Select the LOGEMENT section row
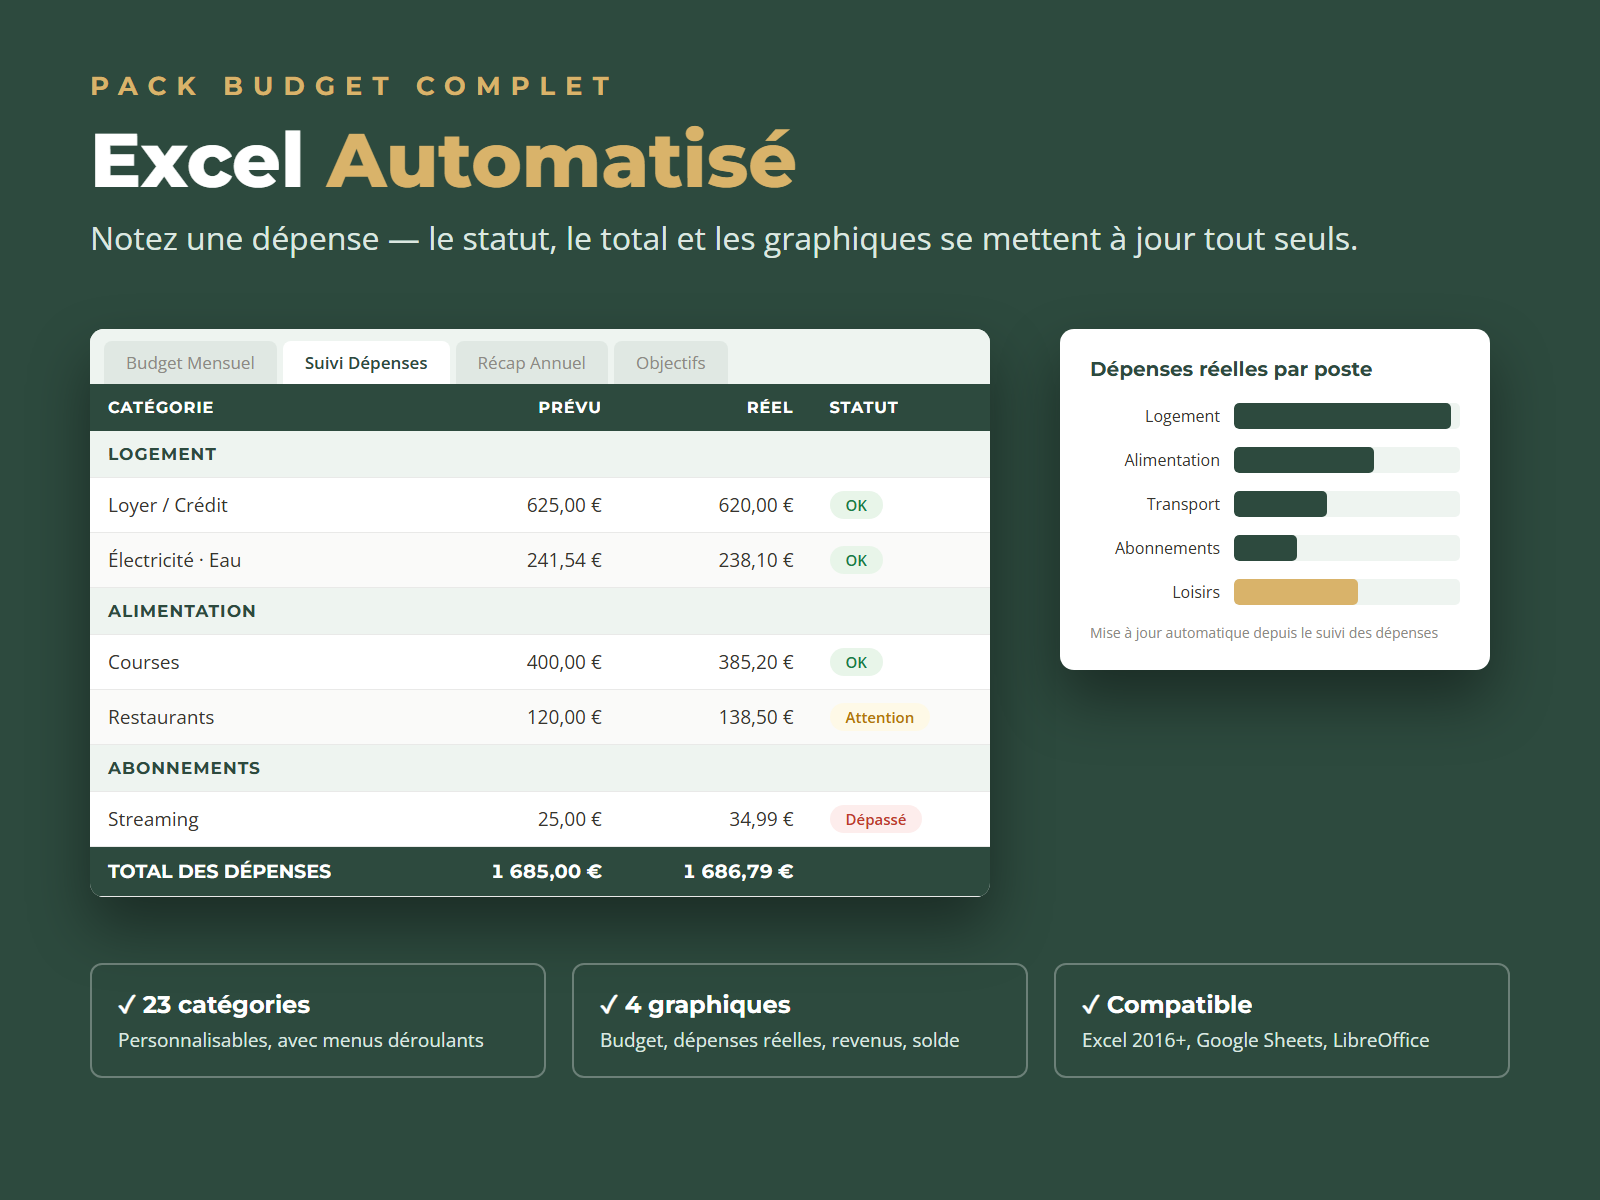 tap(540, 454)
